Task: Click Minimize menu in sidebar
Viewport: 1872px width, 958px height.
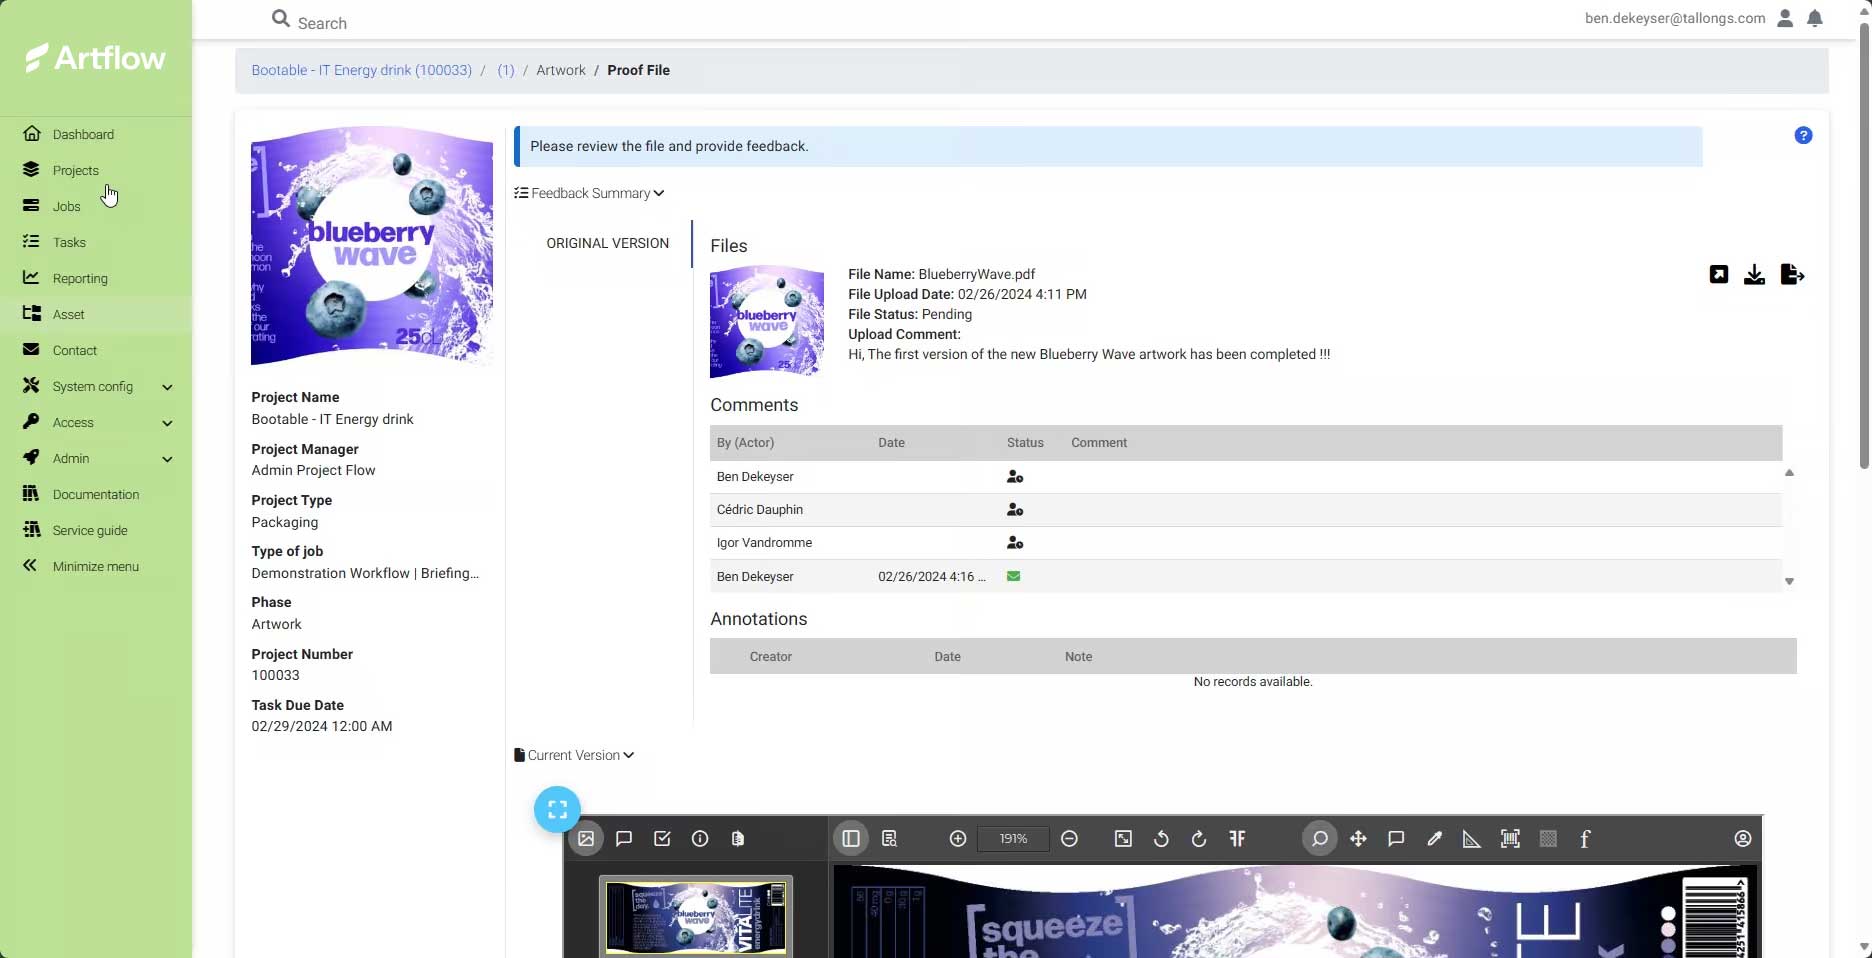Action: (x=95, y=566)
